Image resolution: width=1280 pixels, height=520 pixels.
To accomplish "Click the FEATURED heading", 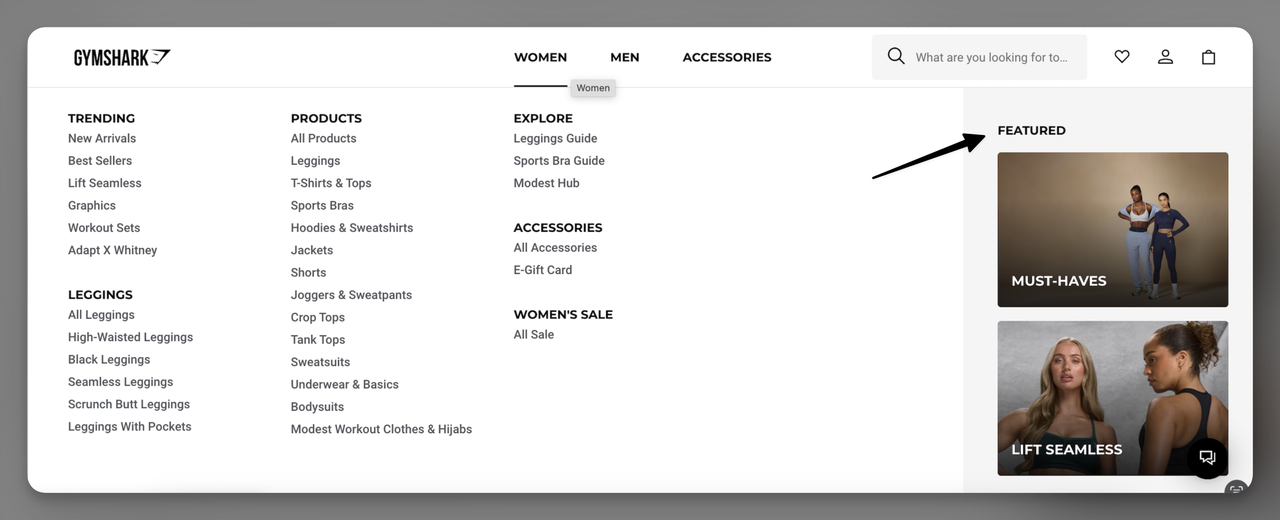I will point(1031,130).
